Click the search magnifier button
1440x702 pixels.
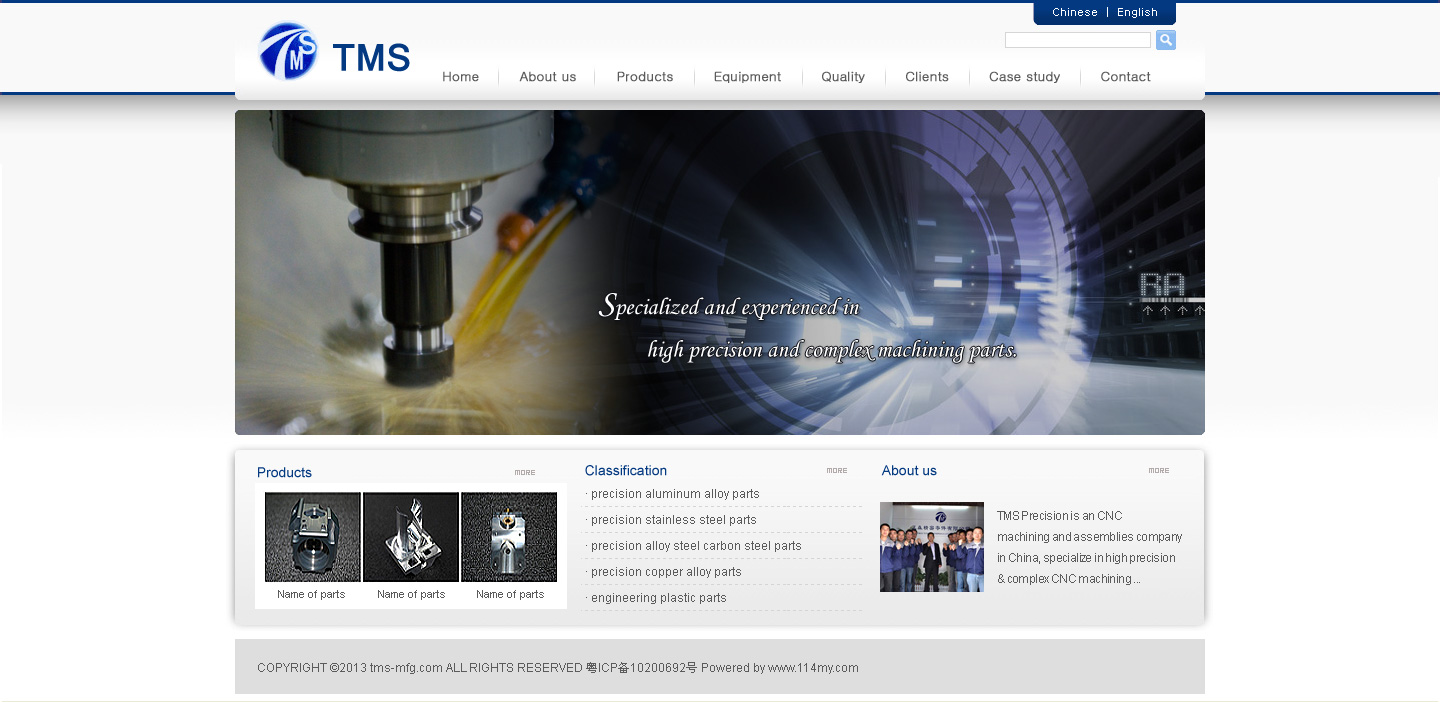(x=1165, y=40)
